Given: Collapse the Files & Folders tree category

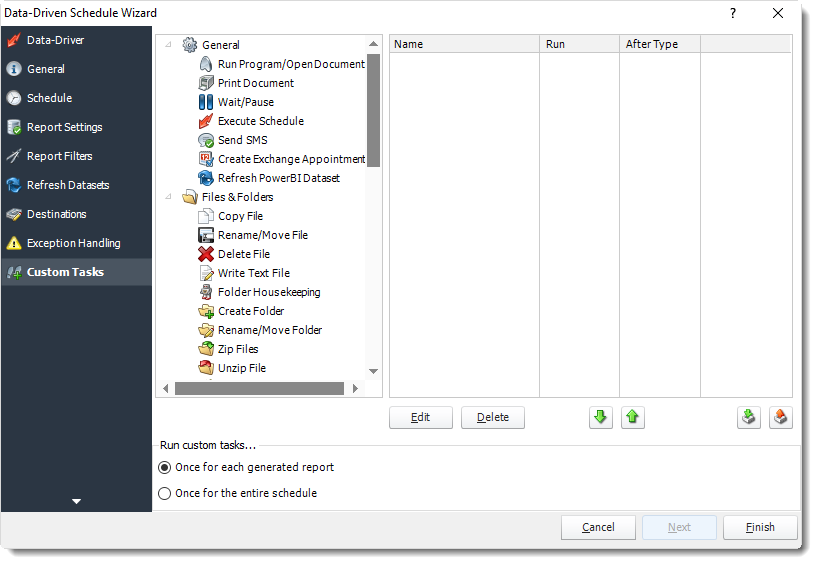Looking at the screenshot, I should pos(168,197).
